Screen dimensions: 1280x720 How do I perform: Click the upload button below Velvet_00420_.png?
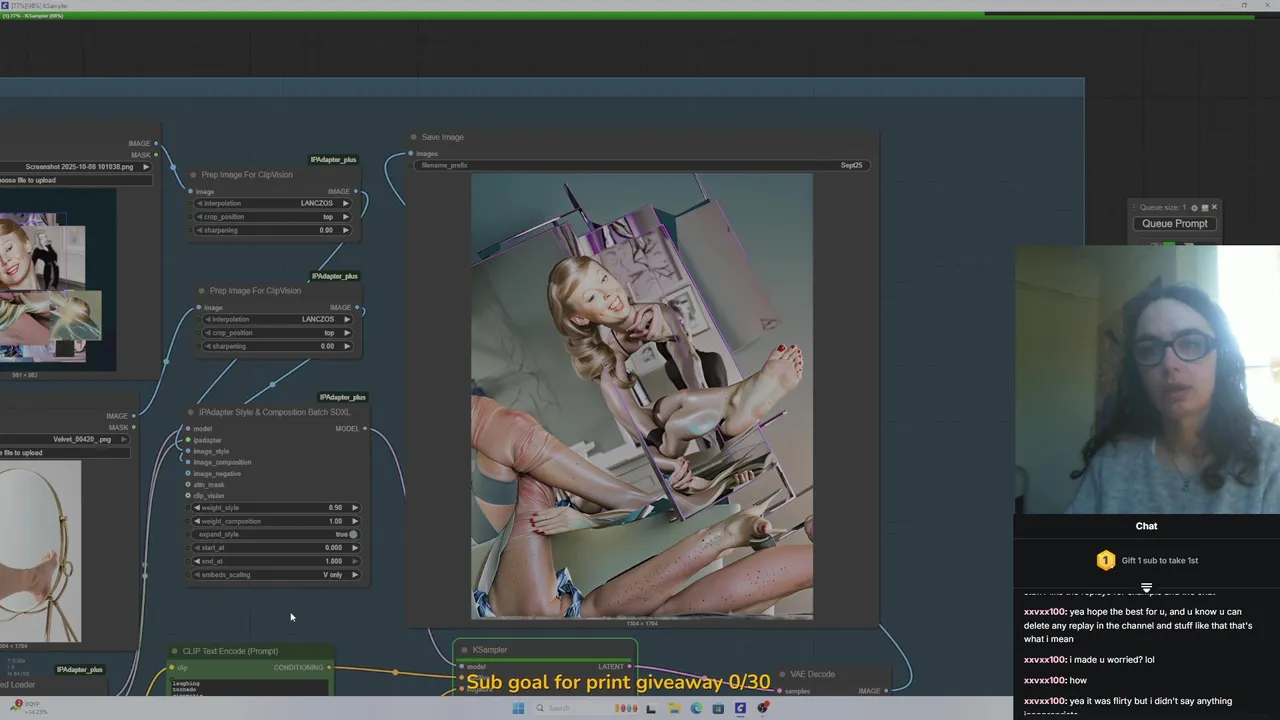(x=66, y=453)
